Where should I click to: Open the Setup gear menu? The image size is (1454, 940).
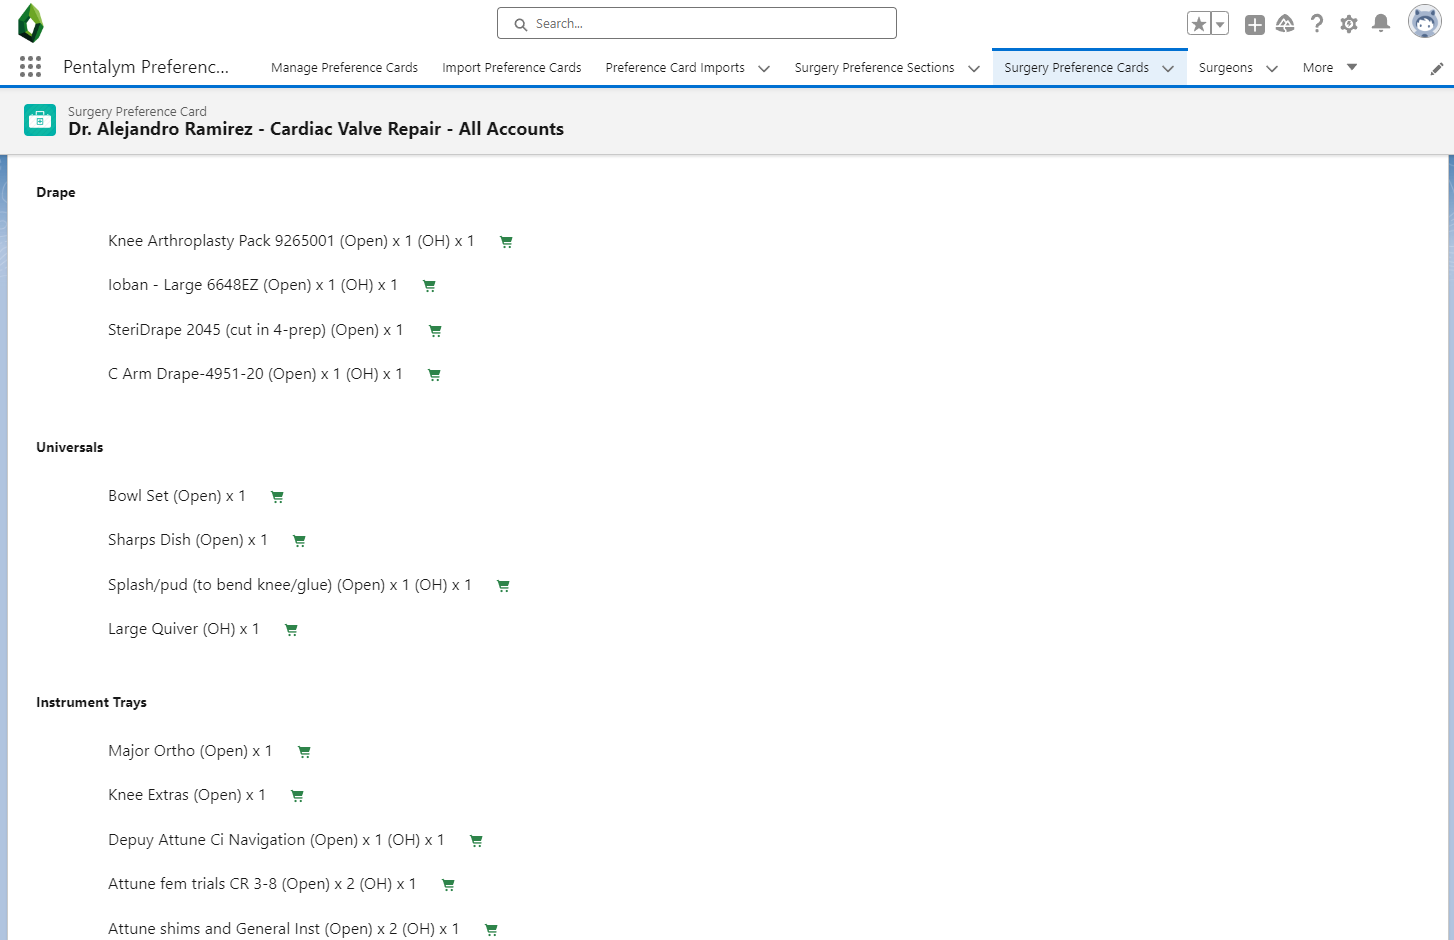click(1348, 24)
